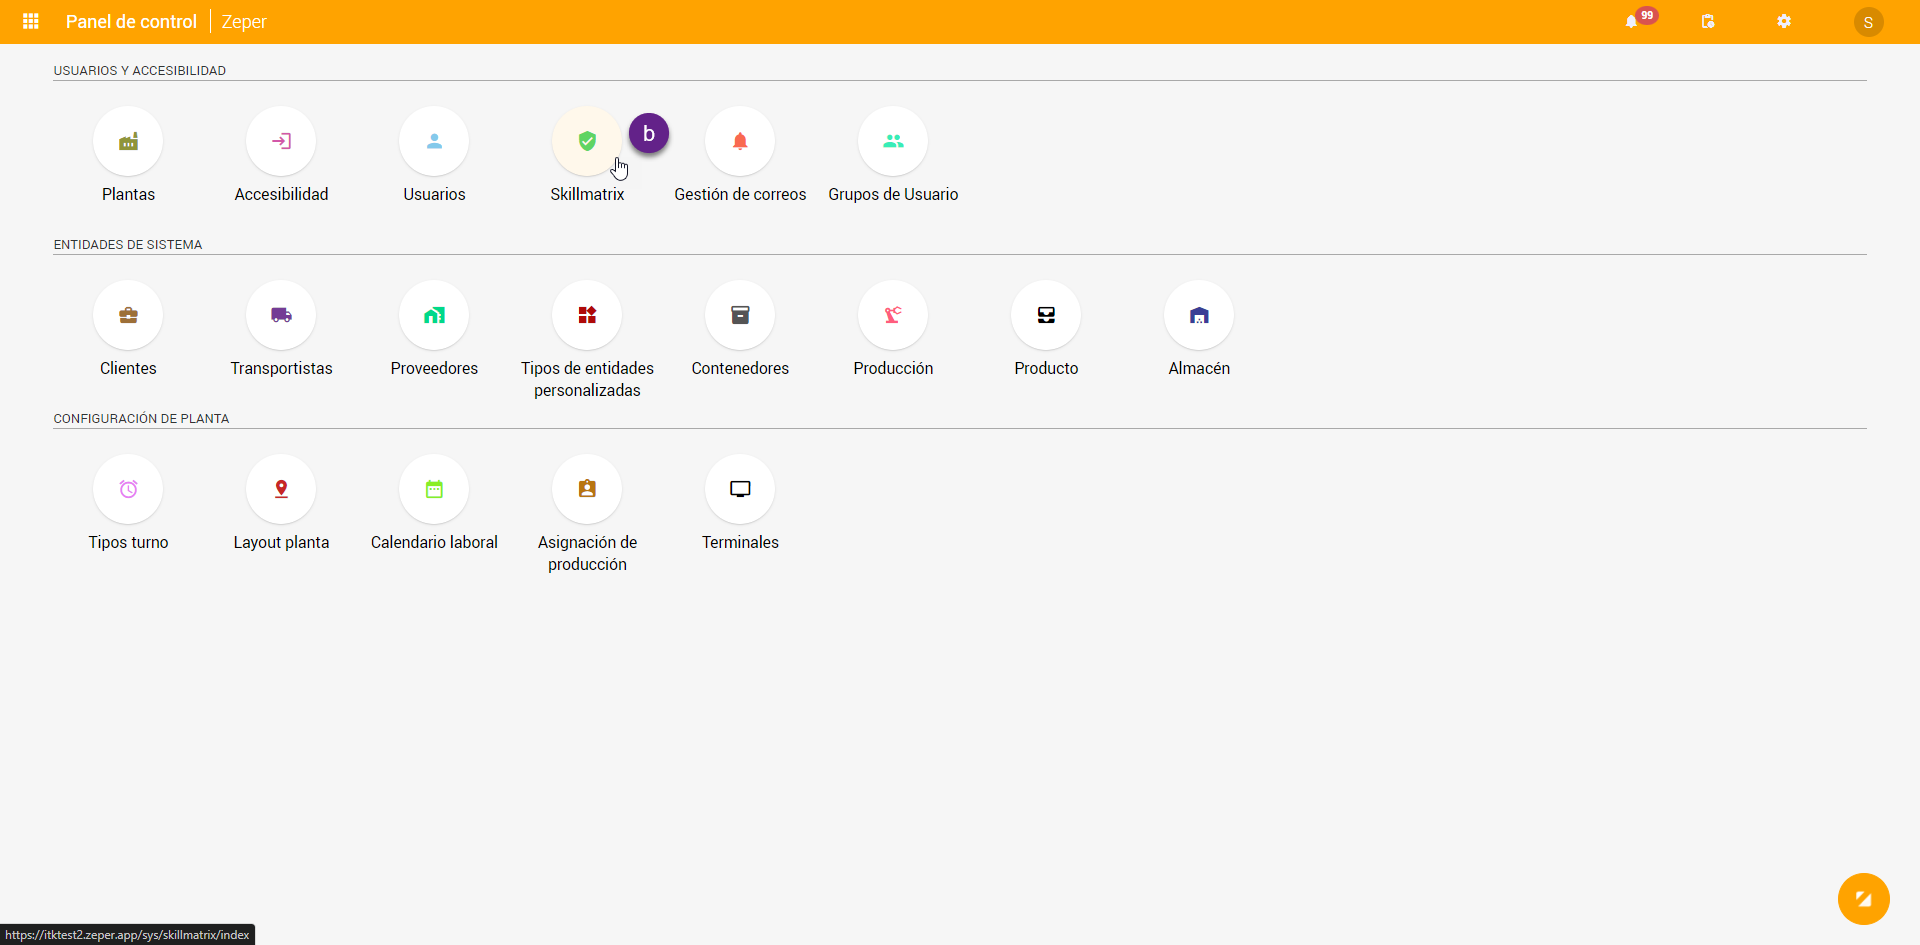The image size is (1920, 945).
Task: Click ENTIDADES DE SISTEMA section heading
Action: (x=128, y=245)
